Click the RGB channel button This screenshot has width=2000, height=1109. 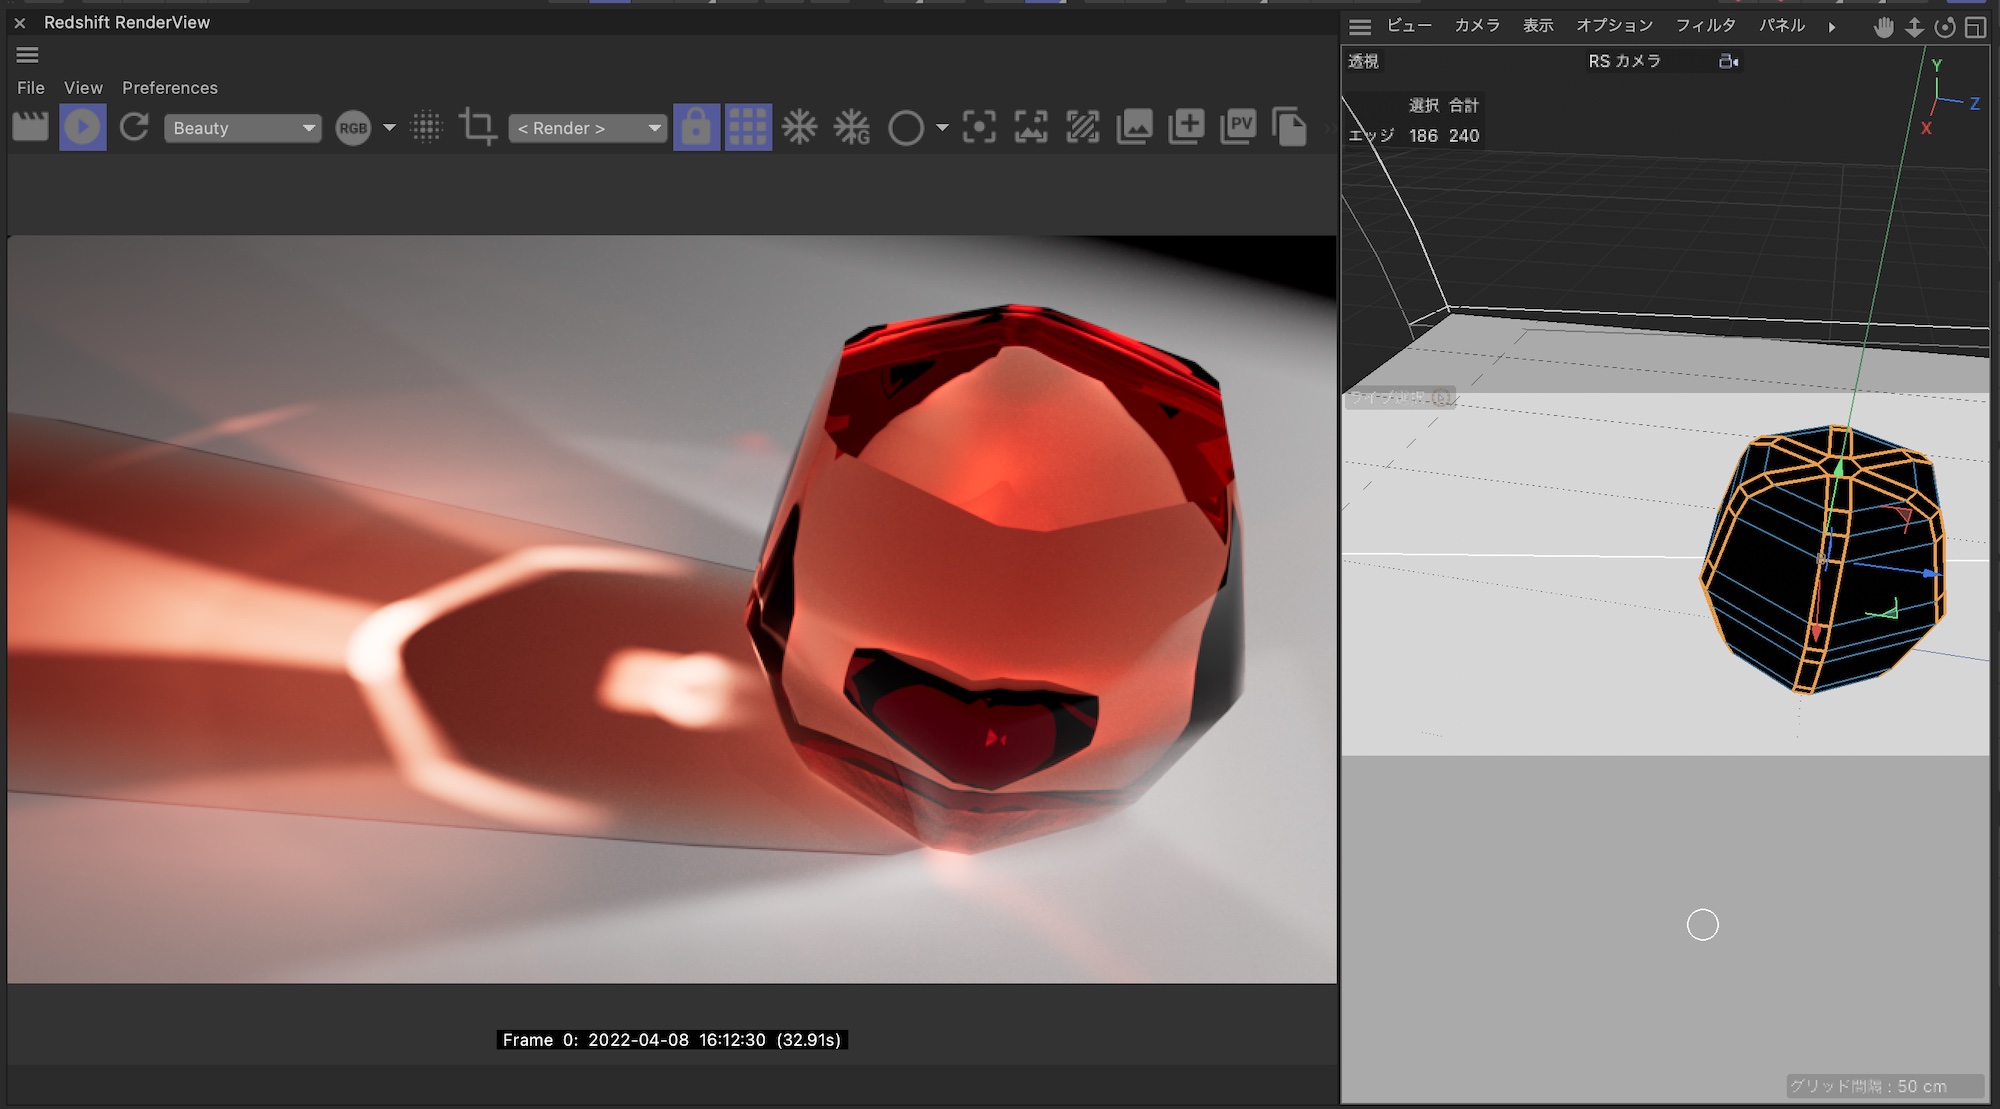coord(353,128)
